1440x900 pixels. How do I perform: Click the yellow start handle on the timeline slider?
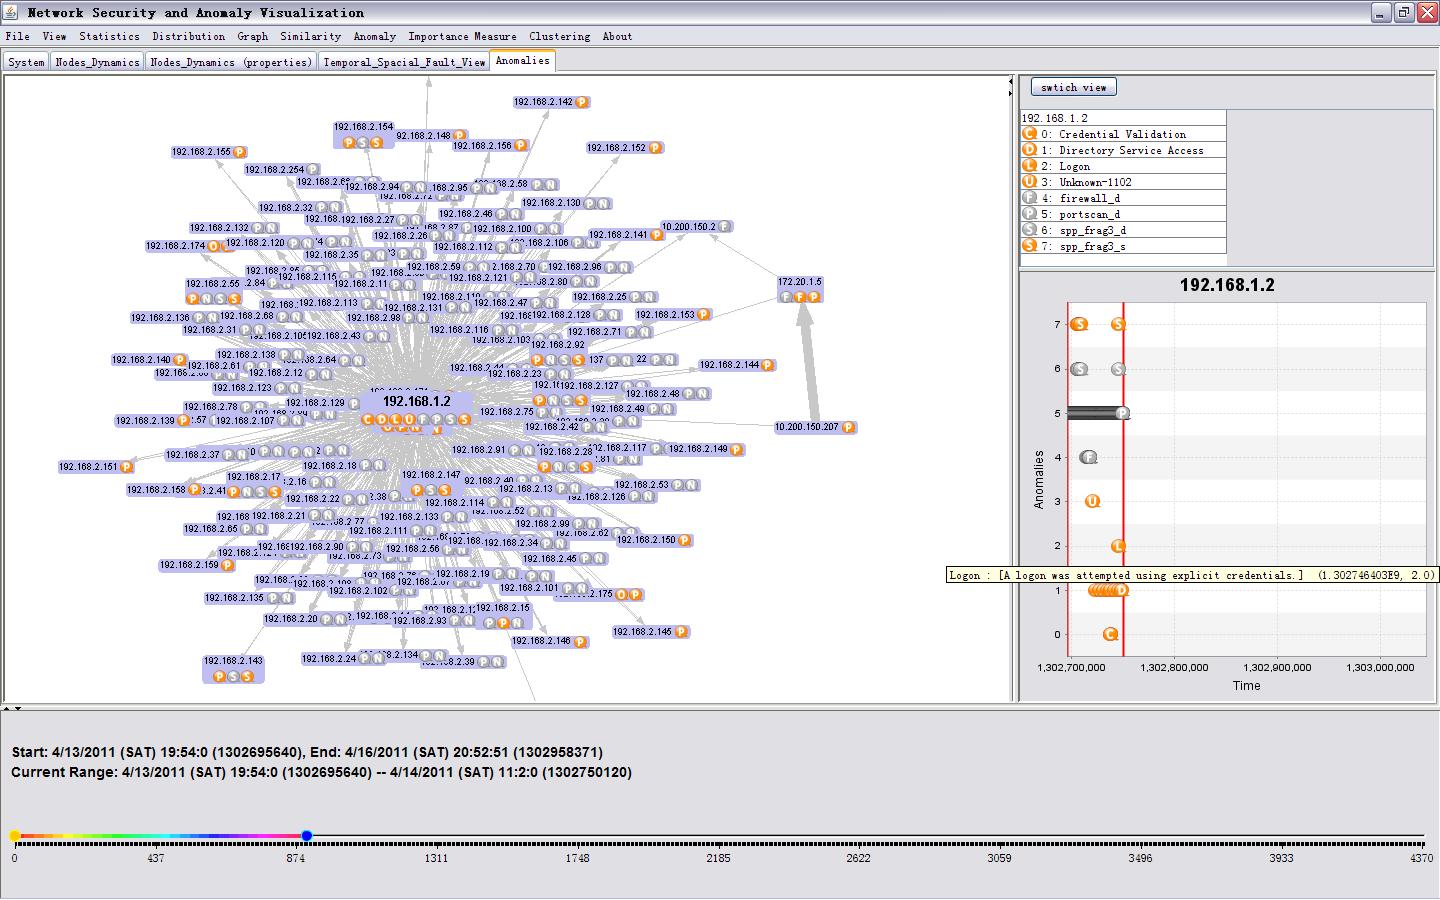coord(15,836)
